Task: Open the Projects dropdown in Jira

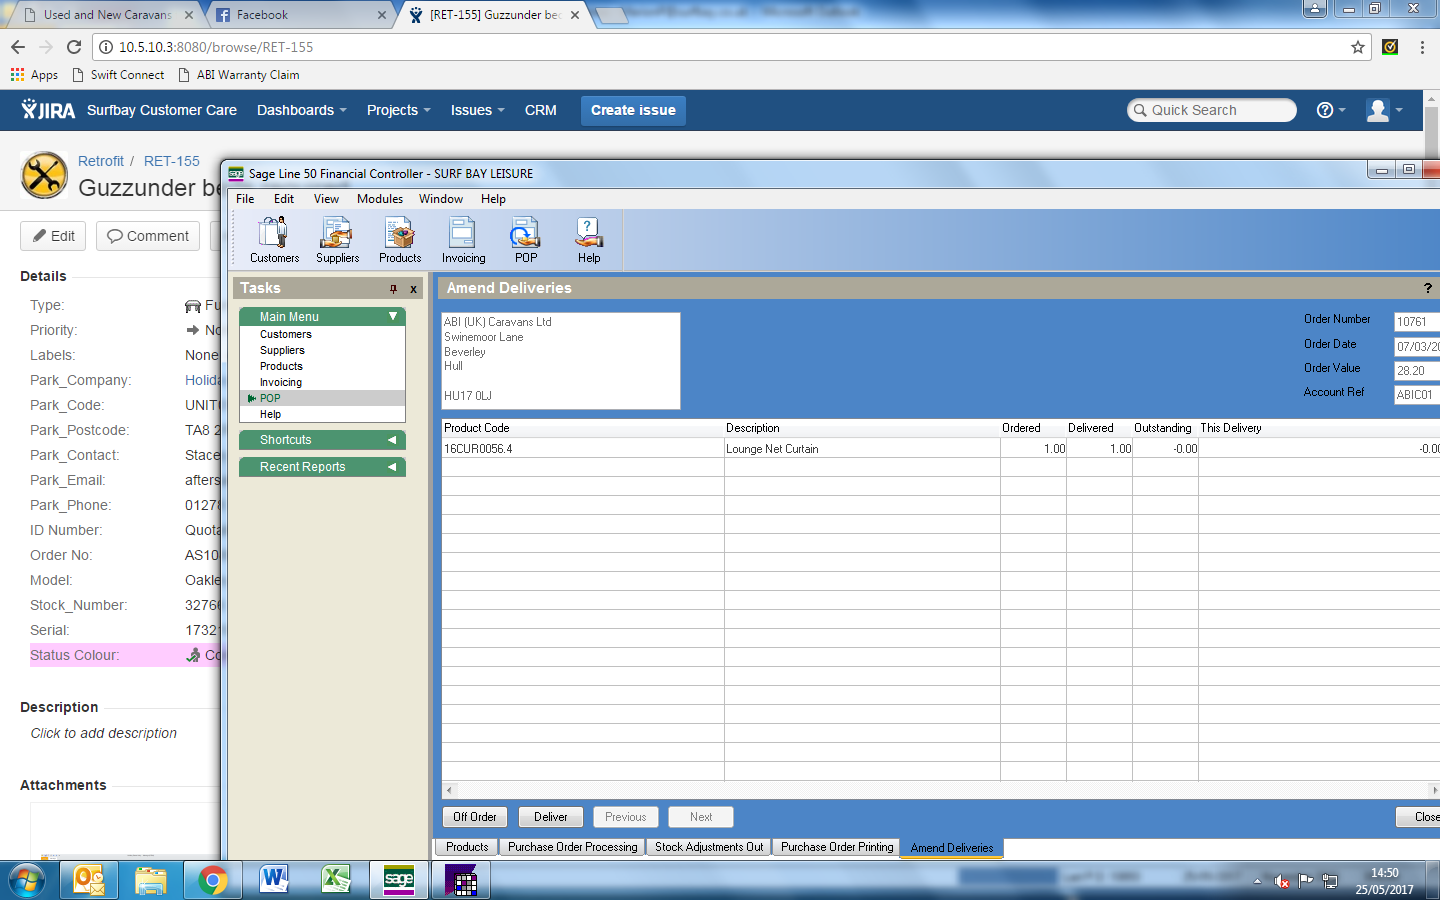Action: coord(398,110)
